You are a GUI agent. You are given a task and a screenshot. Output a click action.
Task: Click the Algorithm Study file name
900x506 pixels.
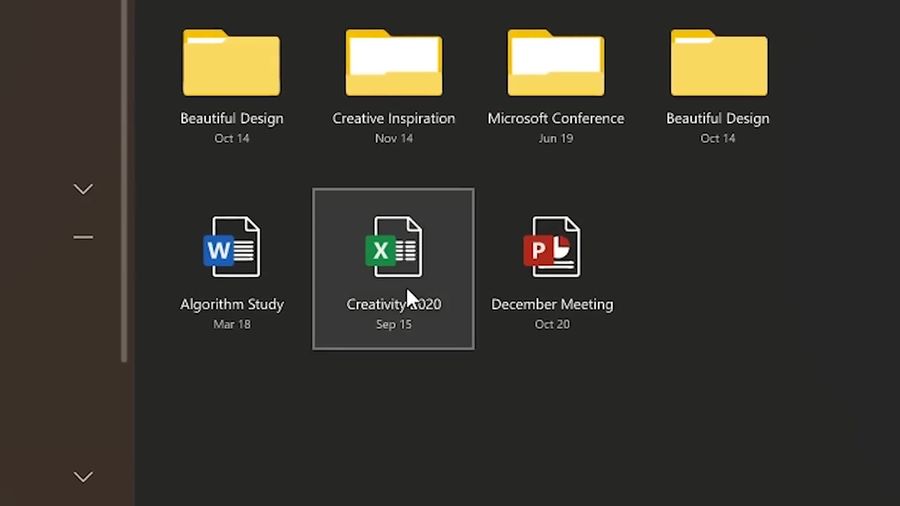click(232, 304)
